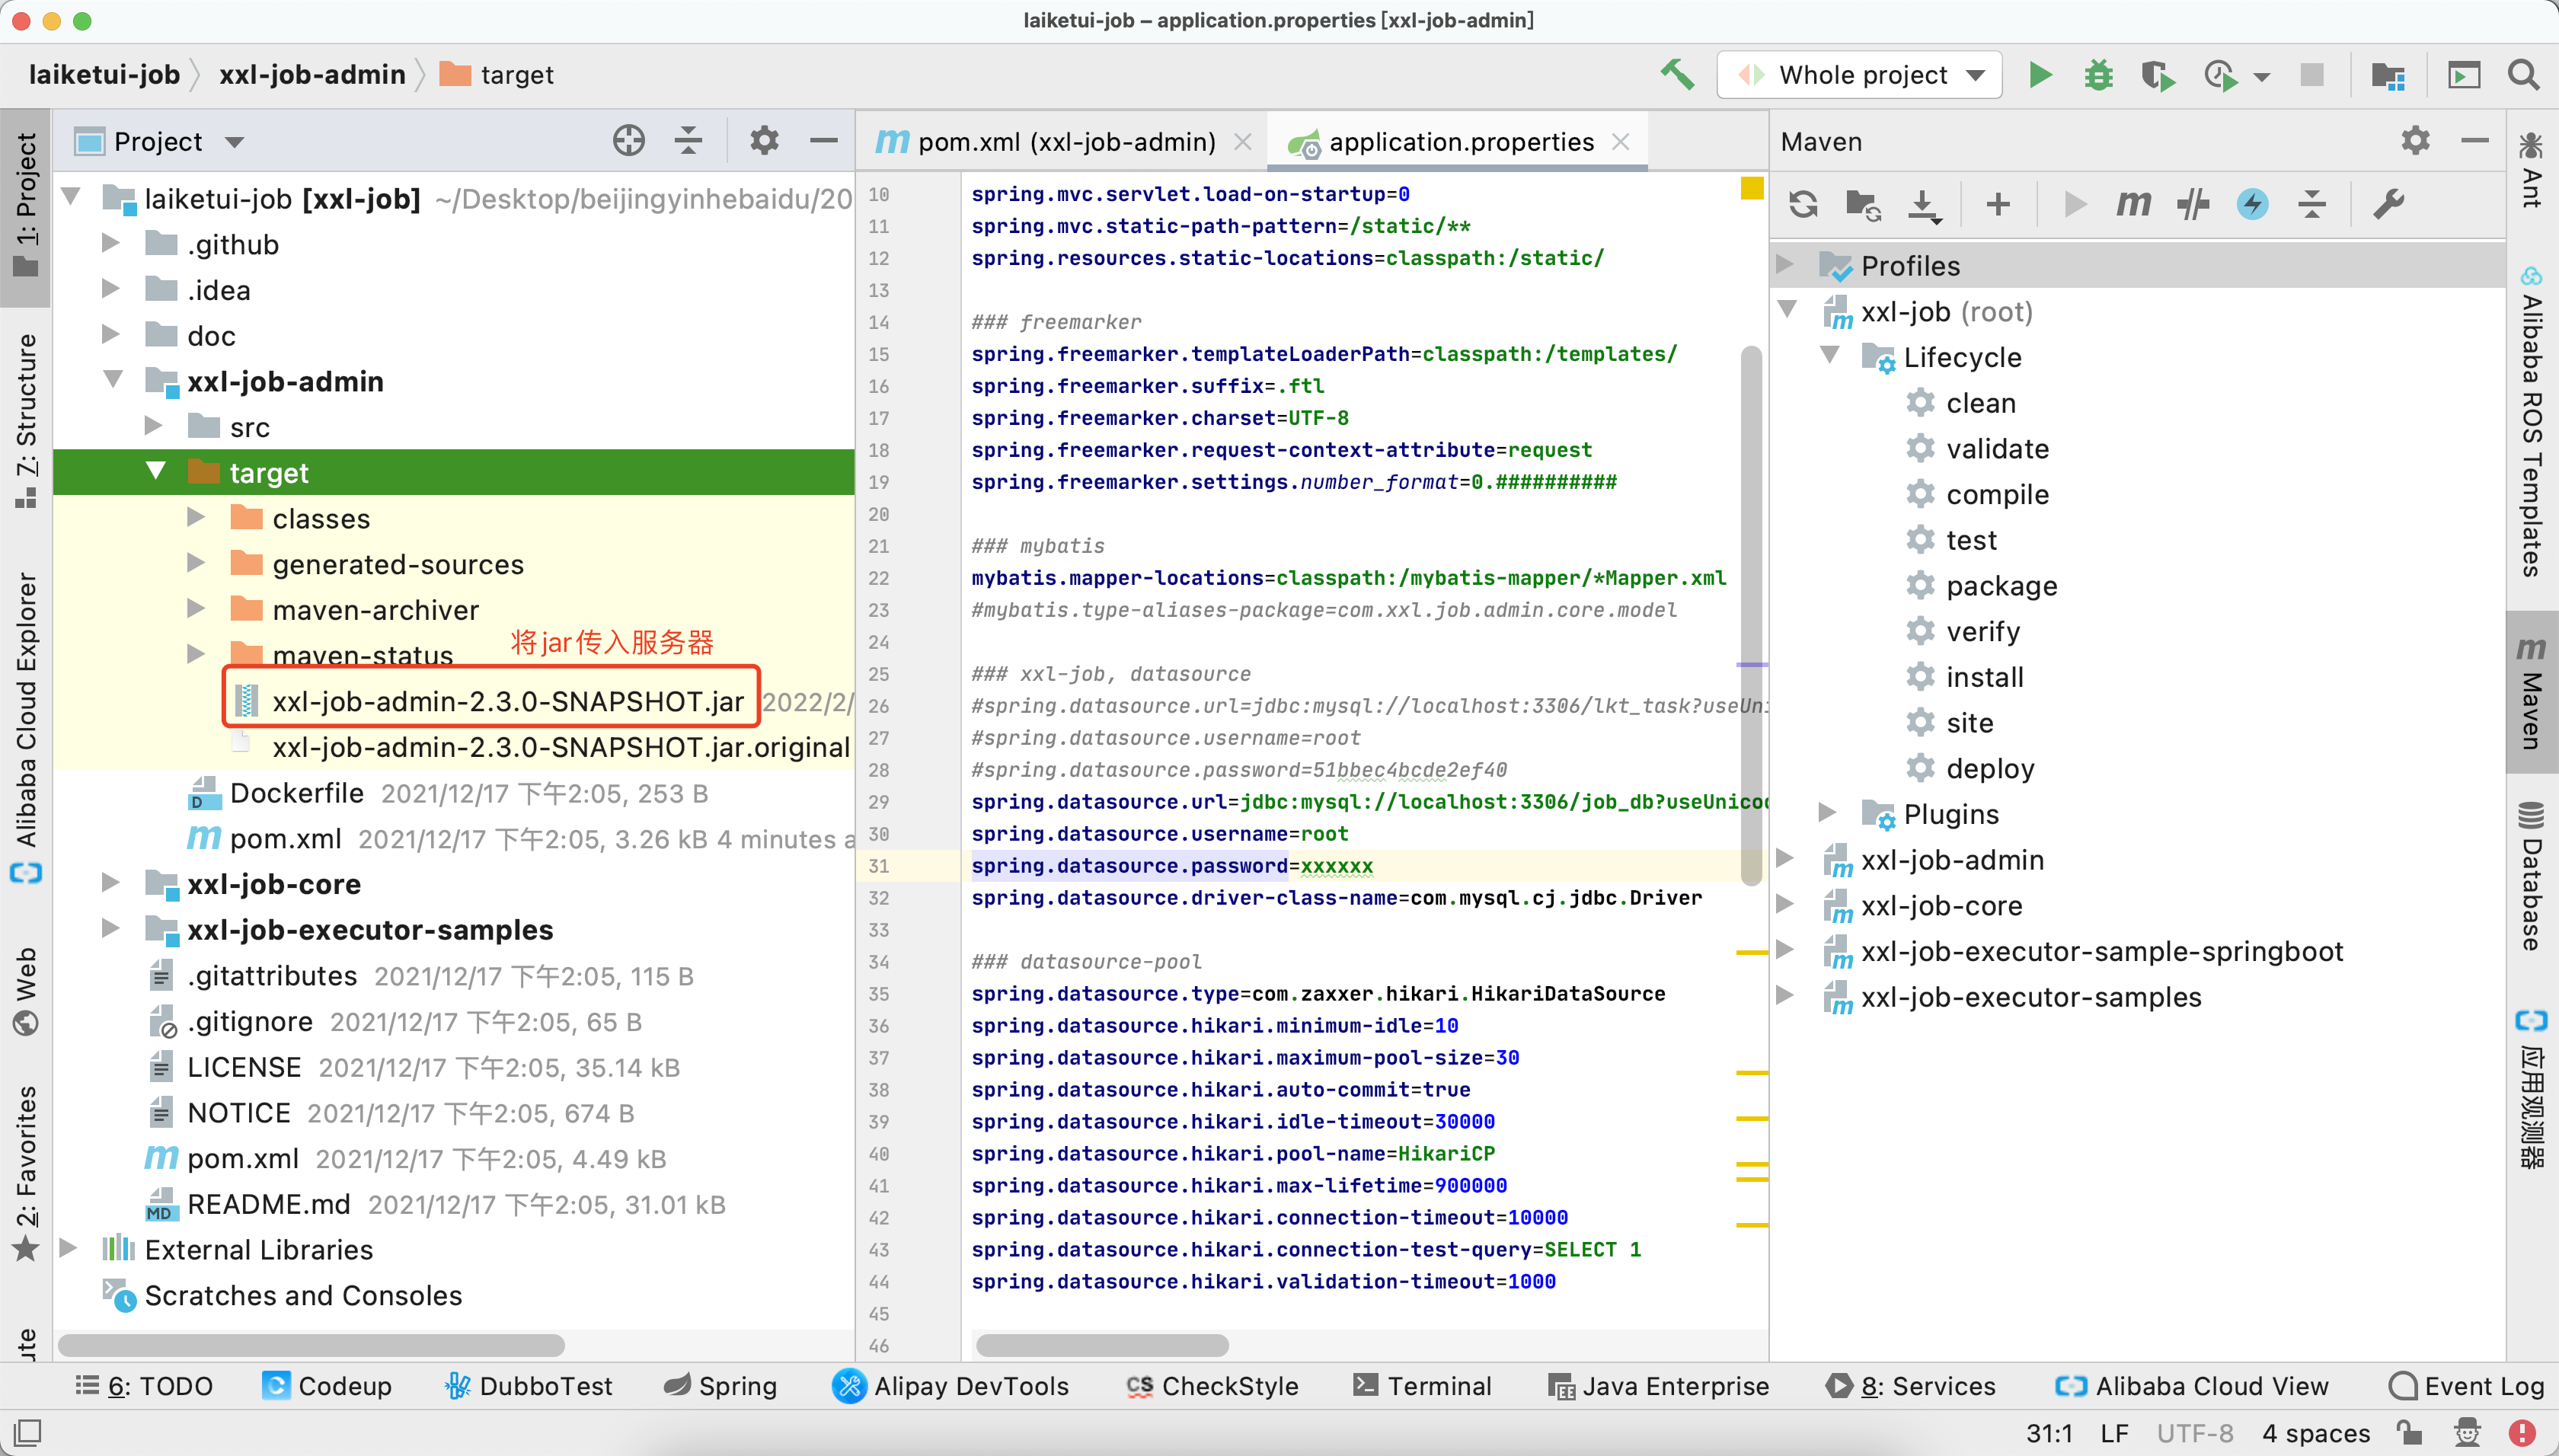
Task: Hide the Maven tool window
Action: point(2475,141)
